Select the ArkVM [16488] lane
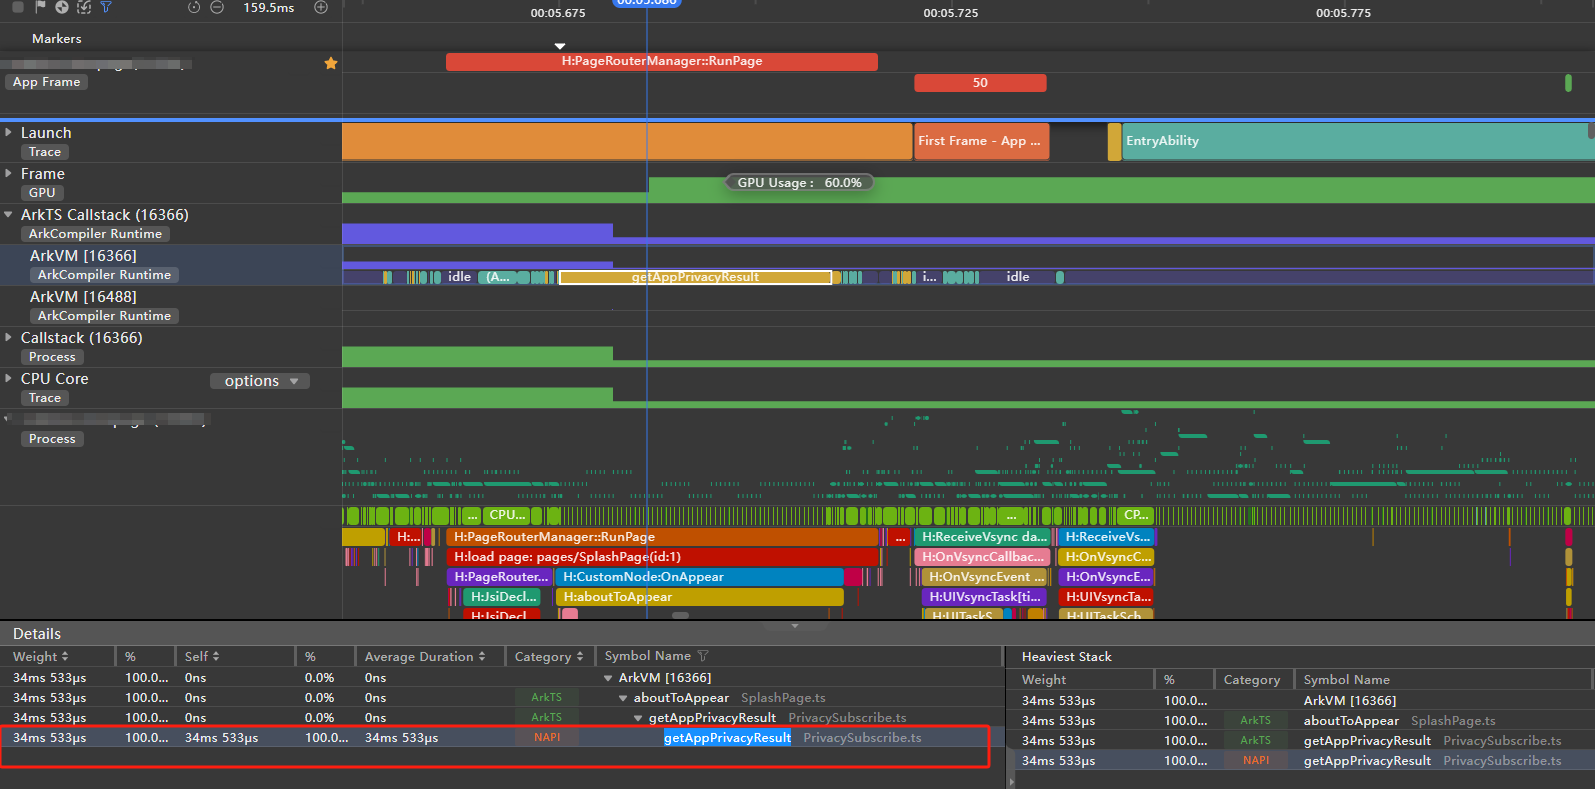The width and height of the screenshot is (1595, 789). coord(171,306)
